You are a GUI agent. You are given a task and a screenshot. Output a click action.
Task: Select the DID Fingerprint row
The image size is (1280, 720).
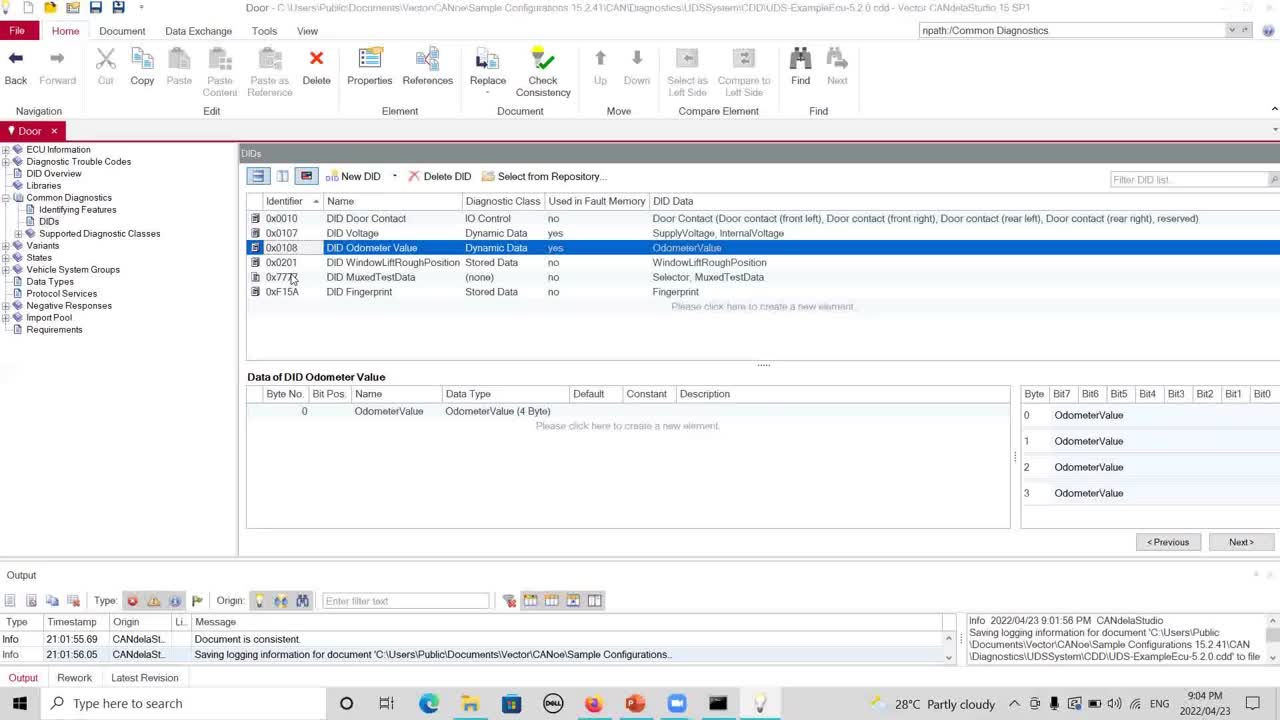tap(763, 292)
